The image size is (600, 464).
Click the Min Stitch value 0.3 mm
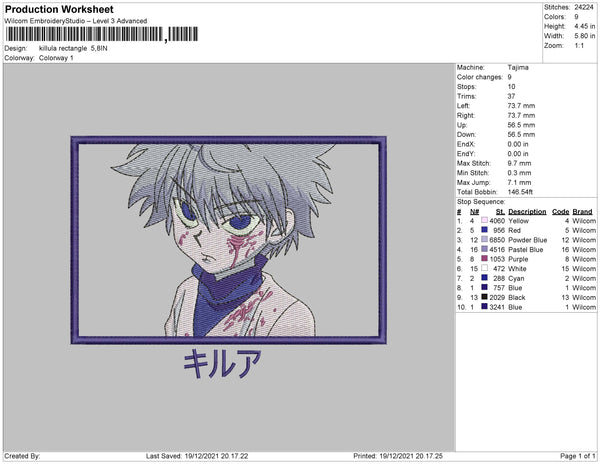point(519,173)
